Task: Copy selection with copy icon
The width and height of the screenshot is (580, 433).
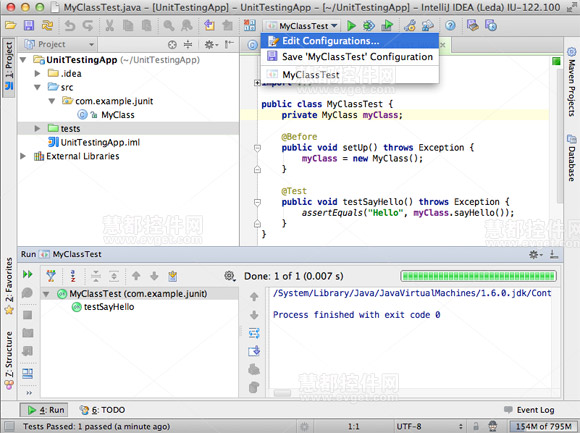Action: click(128, 26)
